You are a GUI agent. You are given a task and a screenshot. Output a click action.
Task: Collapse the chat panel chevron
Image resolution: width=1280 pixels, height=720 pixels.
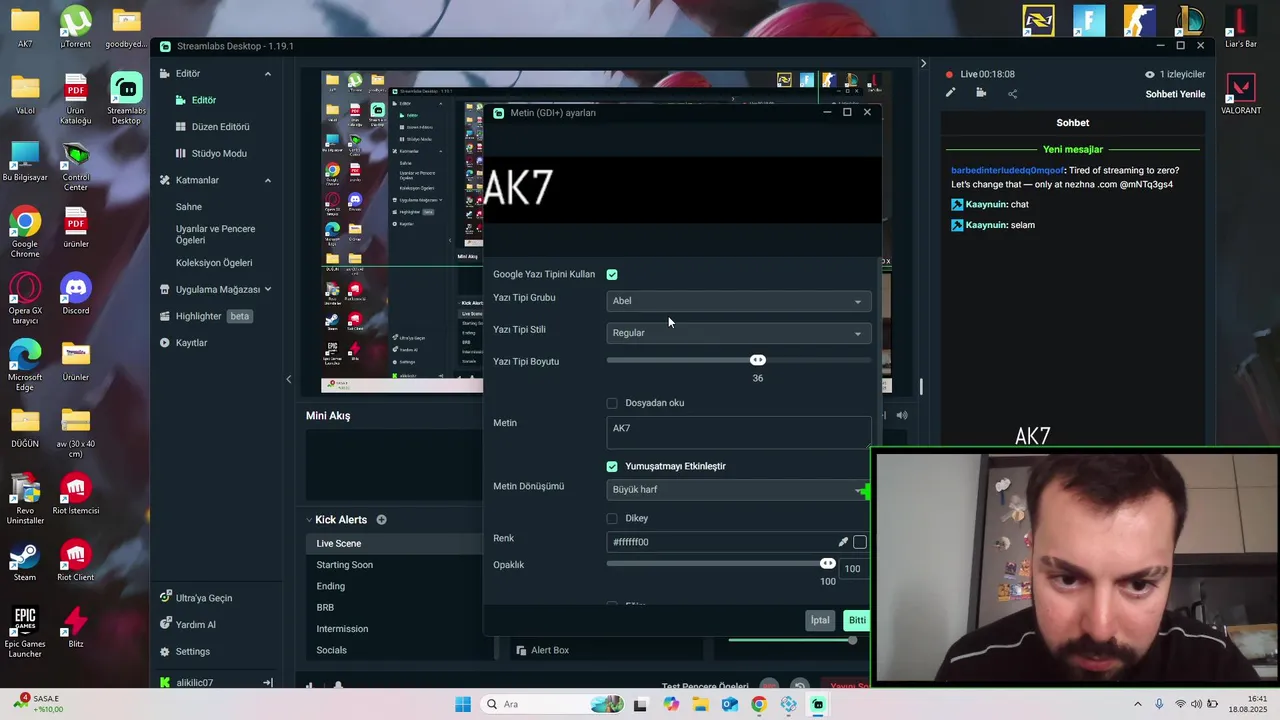(x=923, y=63)
